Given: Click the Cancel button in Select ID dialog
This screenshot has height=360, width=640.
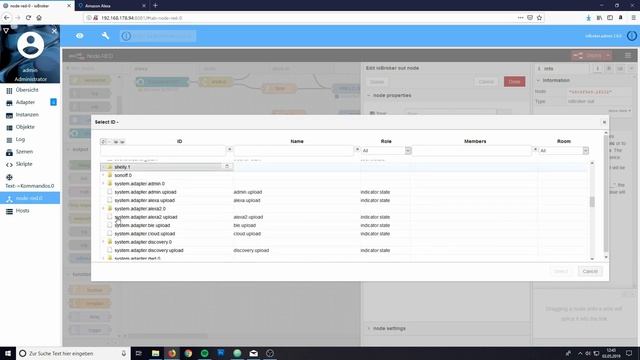Looking at the screenshot, I should [x=590, y=271].
